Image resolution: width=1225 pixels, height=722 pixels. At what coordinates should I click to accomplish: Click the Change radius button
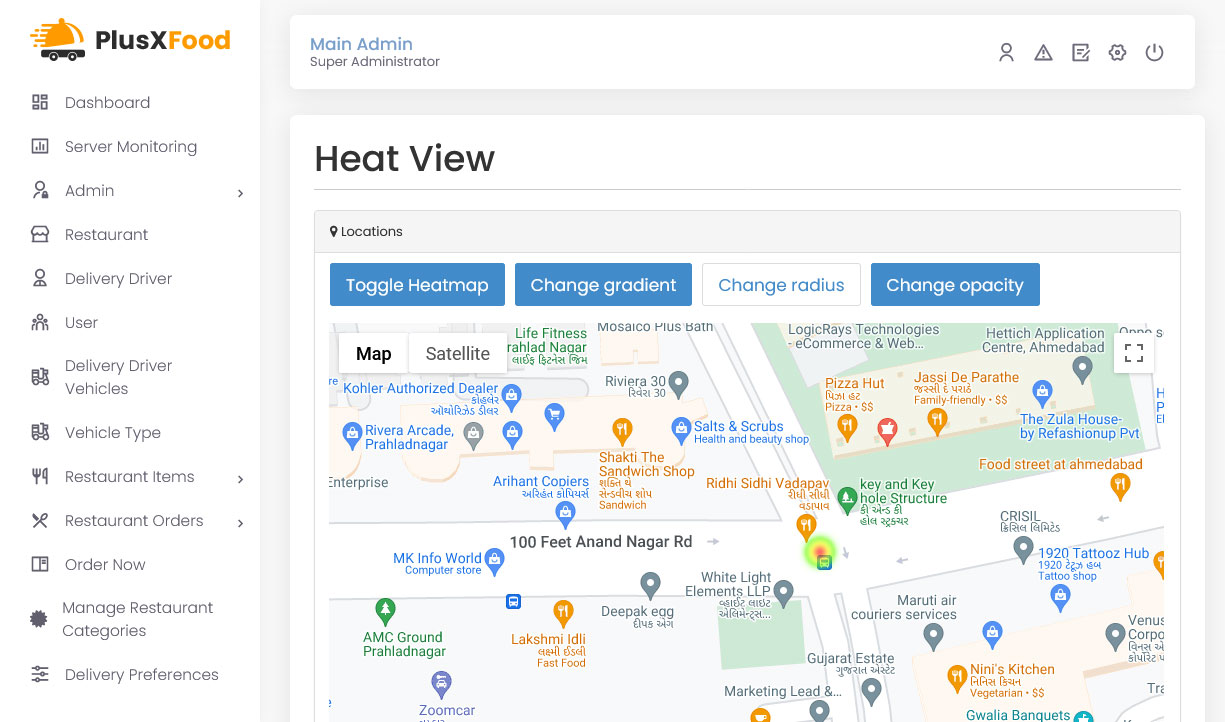click(x=781, y=285)
